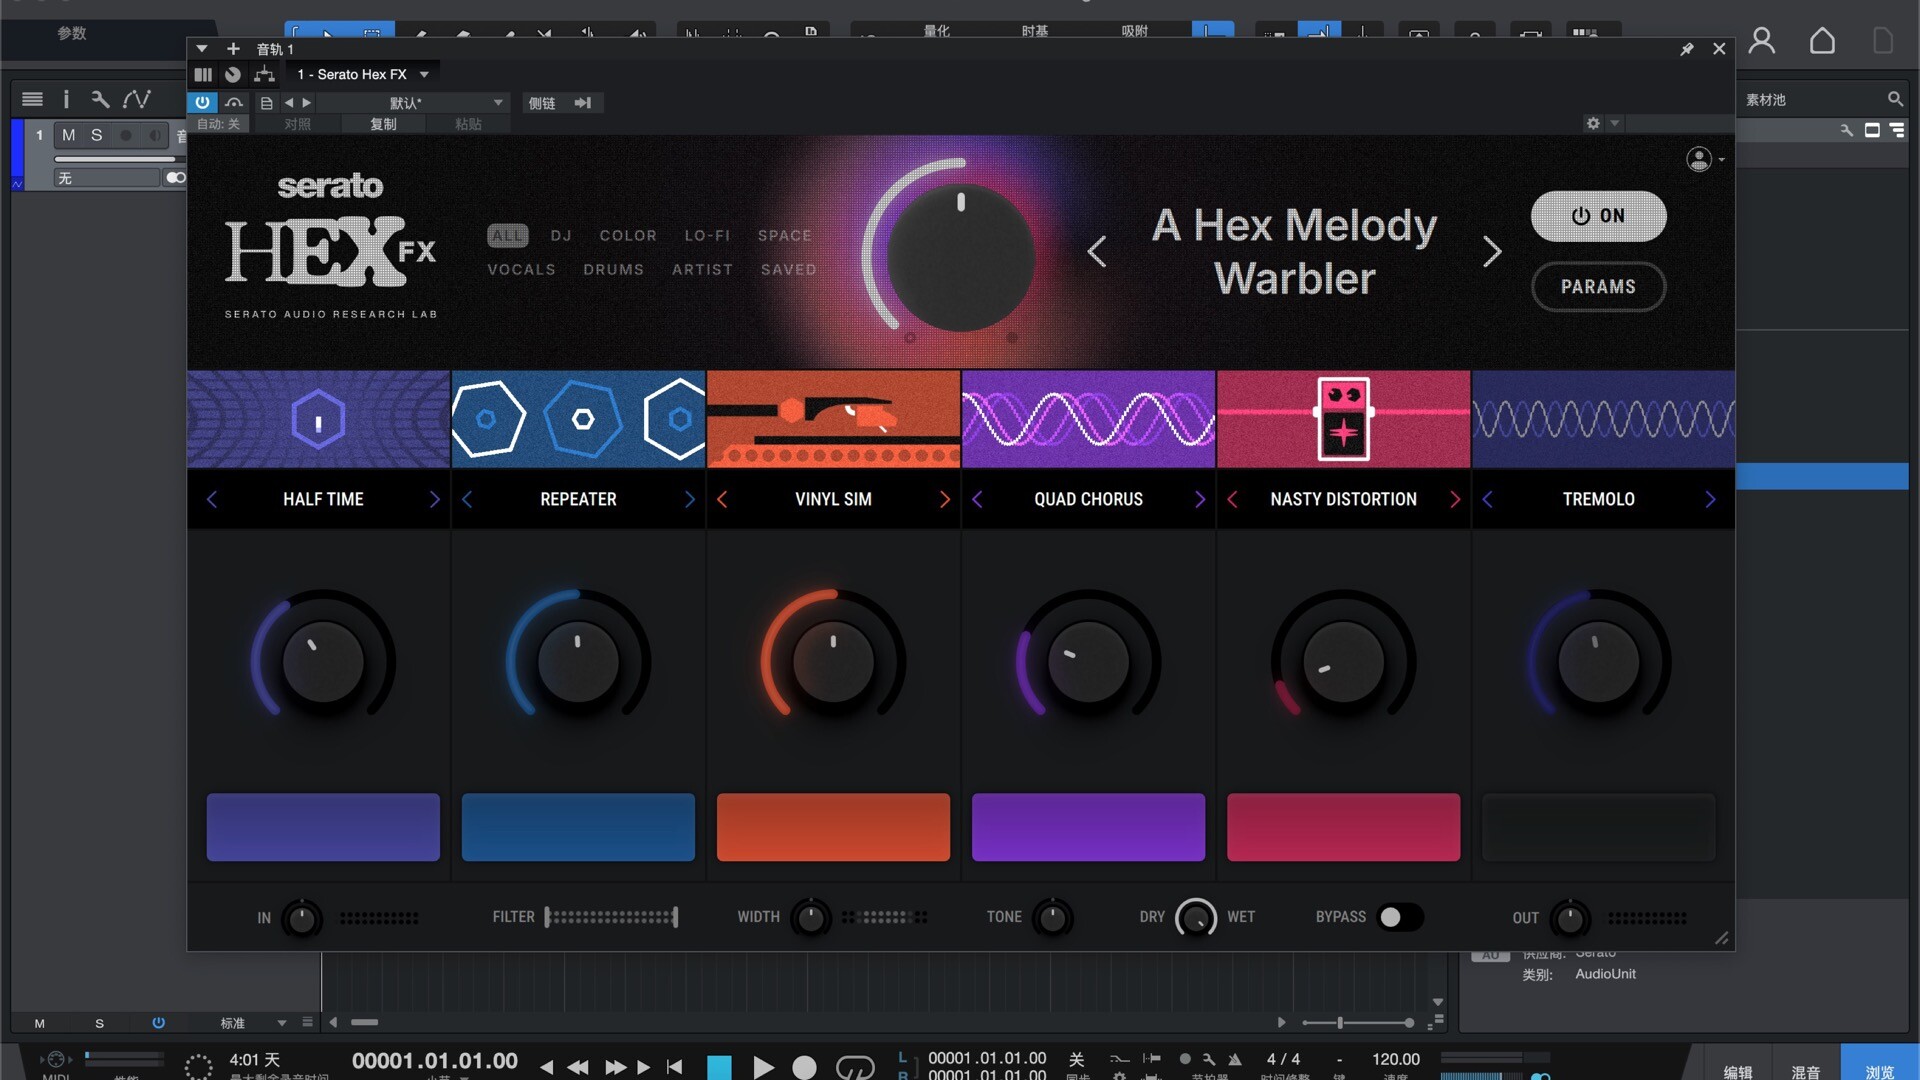Open the 默认 preset dropdown
Screen dimensions: 1920x1080
[x=412, y=102]
